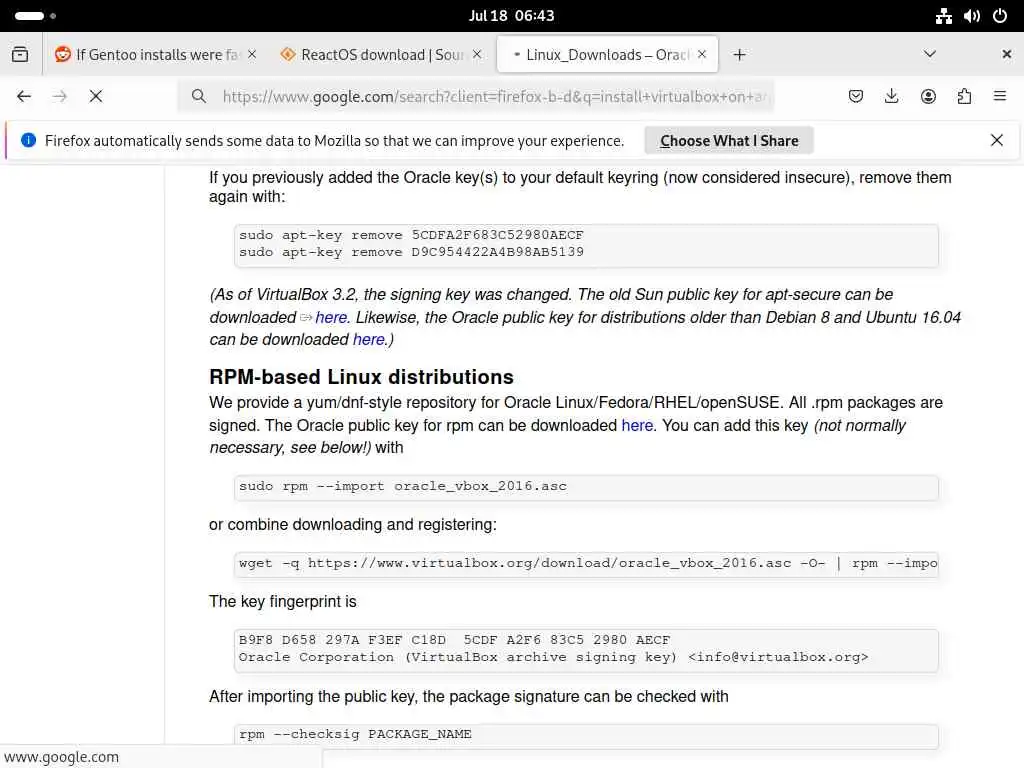Click the Reddit favicon on the Gentoo tab
This screenshot has height=768, width=1024.
(x=63, y=54)
